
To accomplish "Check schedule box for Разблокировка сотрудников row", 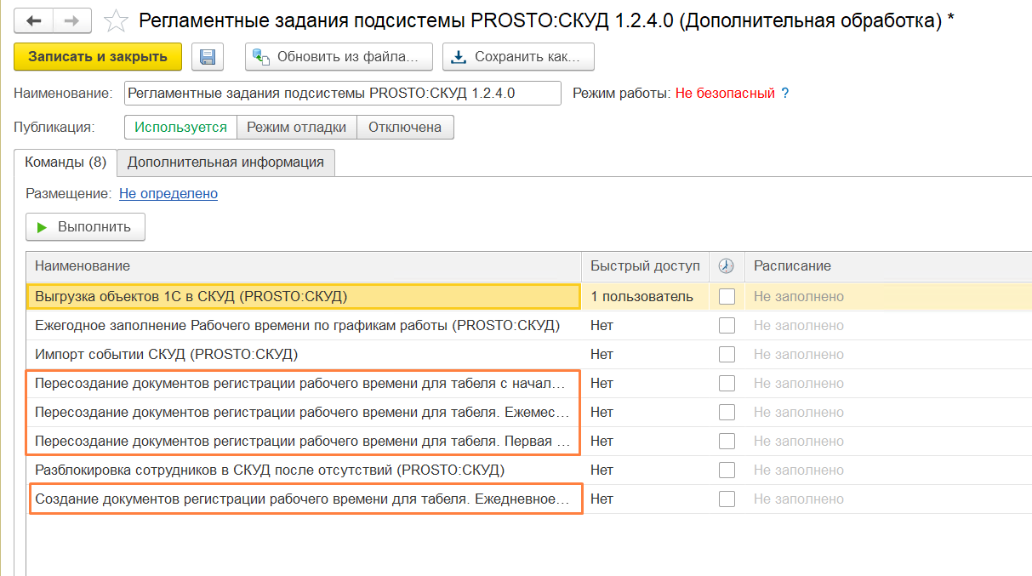I will click(x=727, y=470).
